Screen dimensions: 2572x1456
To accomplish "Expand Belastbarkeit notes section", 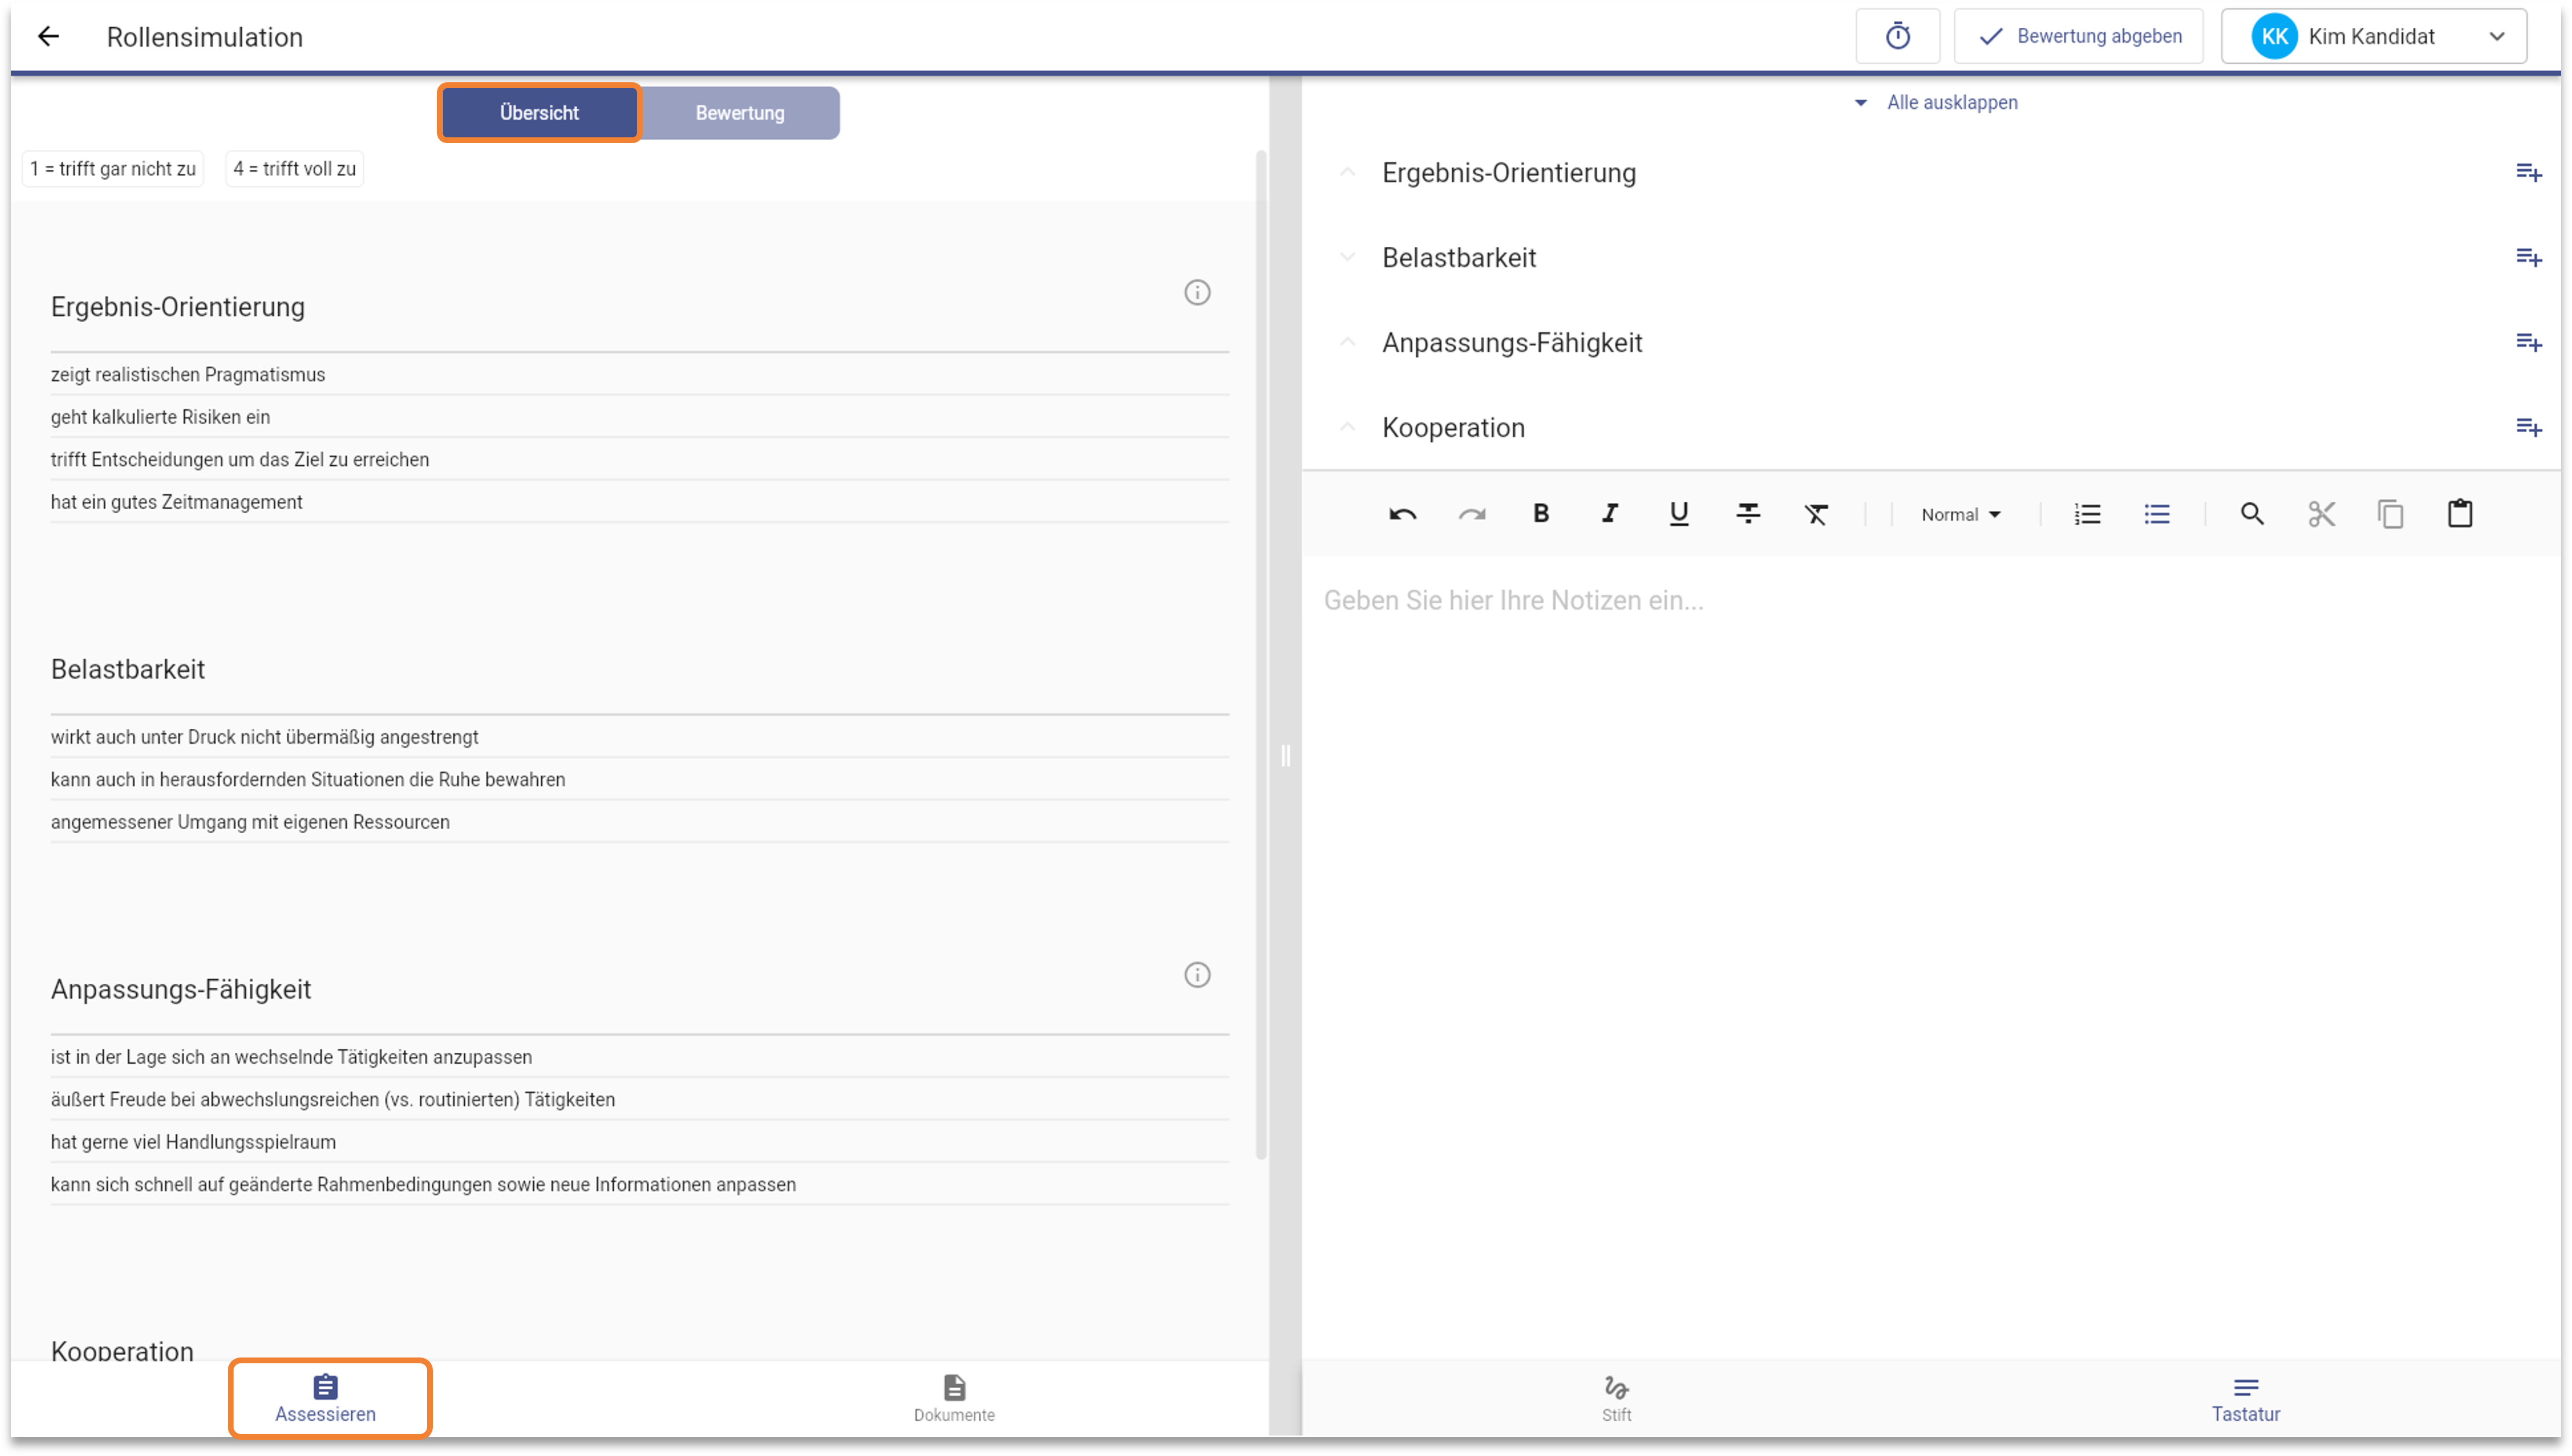I will 1347,258.
